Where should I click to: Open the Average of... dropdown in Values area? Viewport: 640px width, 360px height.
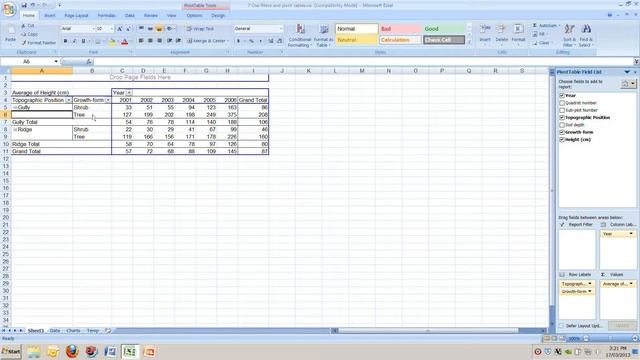pyautogui.click(x=631, y=284)
